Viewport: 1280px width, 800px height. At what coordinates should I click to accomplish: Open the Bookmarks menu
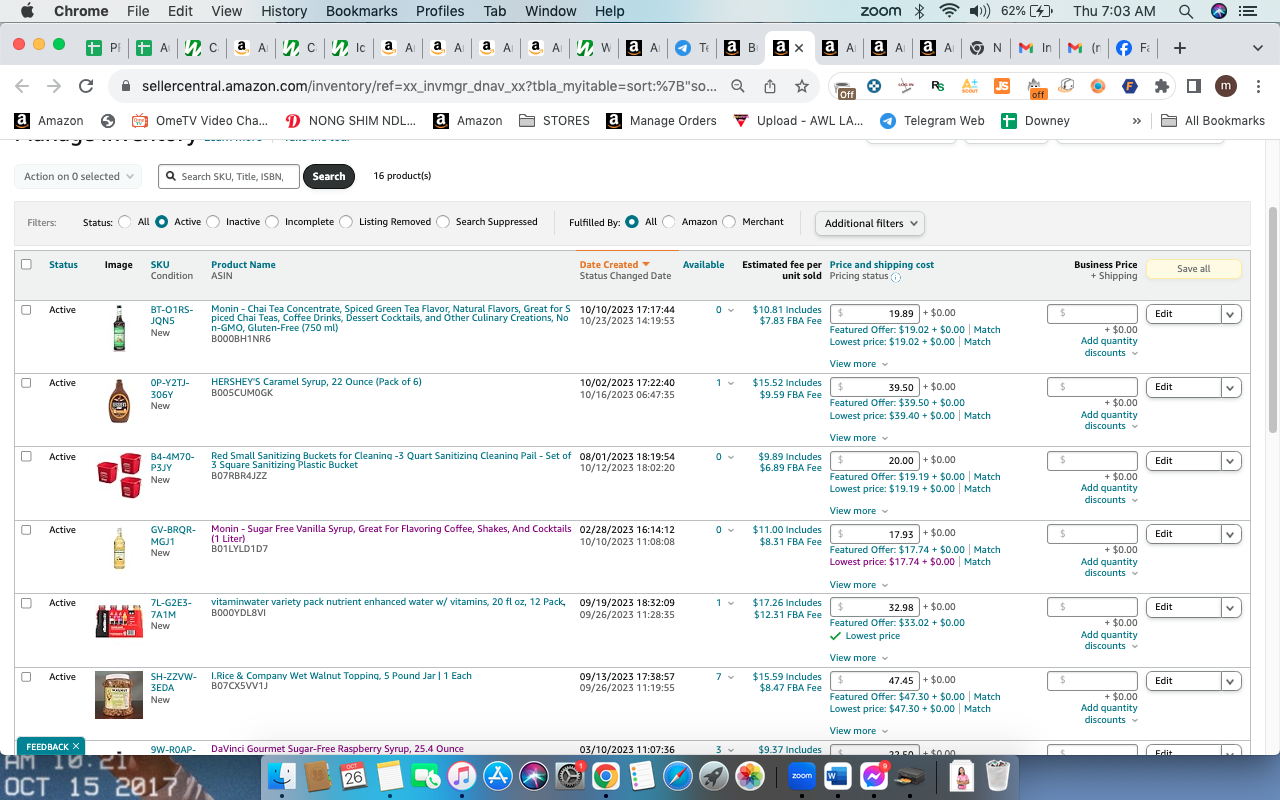coord(361,11)
